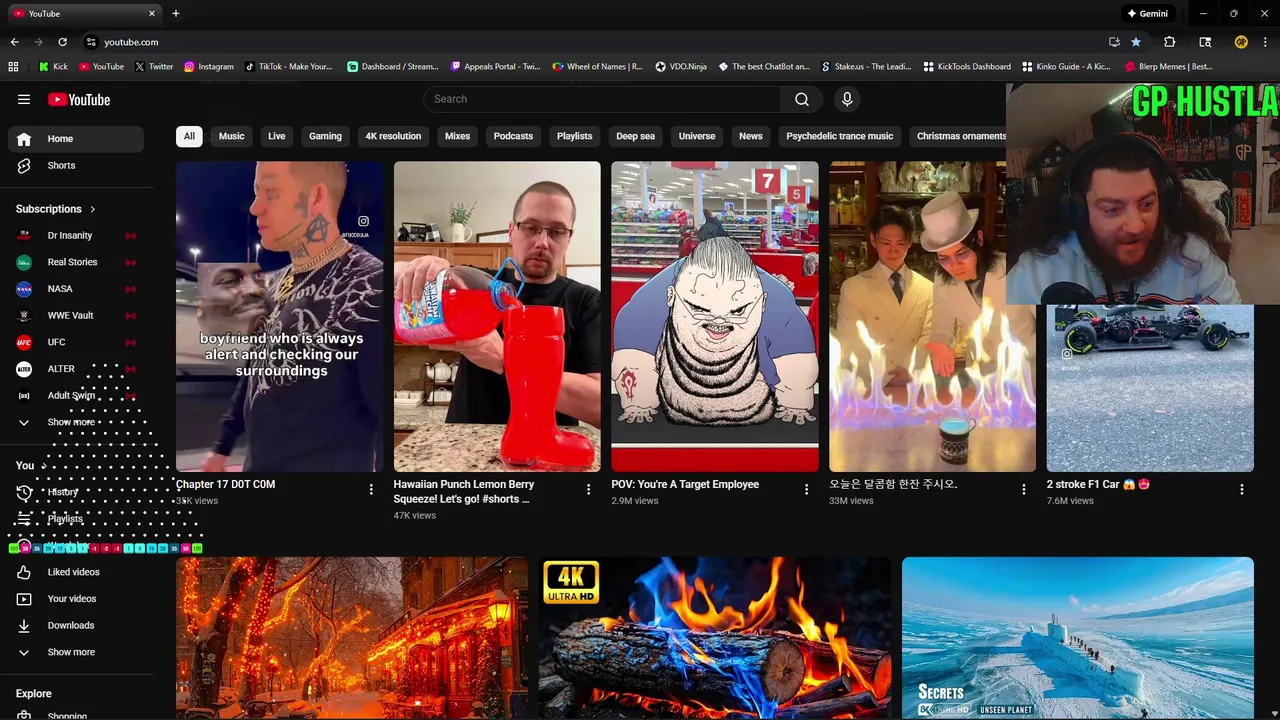1280x720 pixels.
Task: Open options menu for Target Employee short
Action: click(x=806, y=489)
